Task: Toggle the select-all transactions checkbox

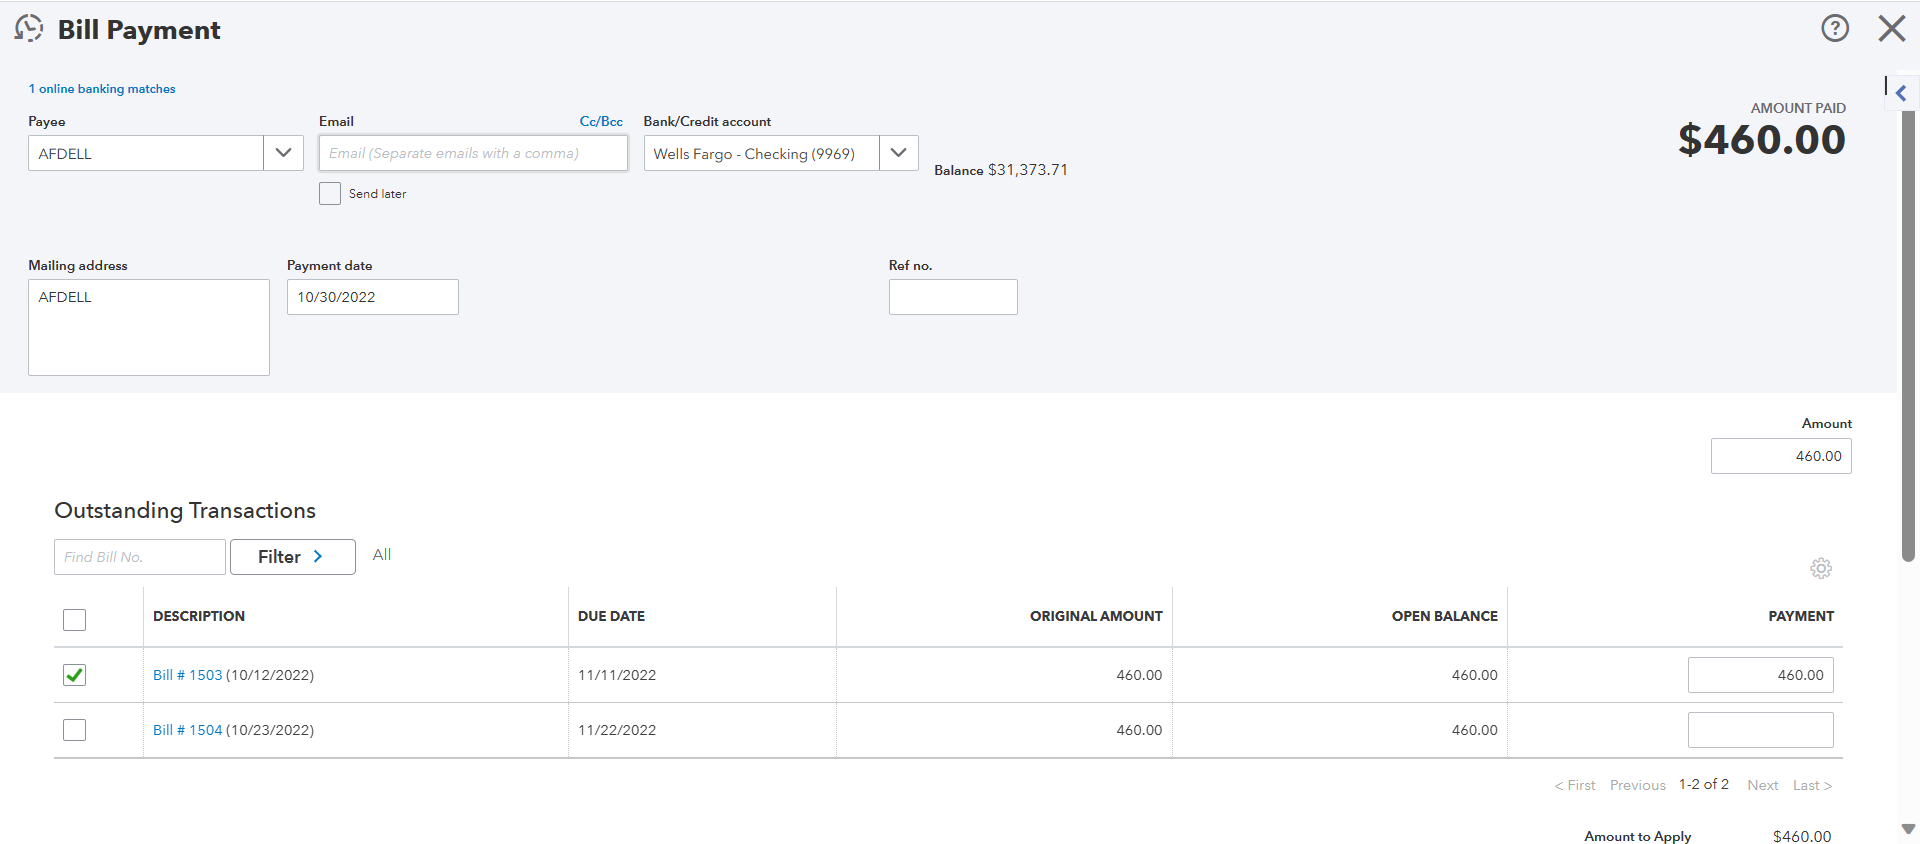Action: click(x=74, y=619)
